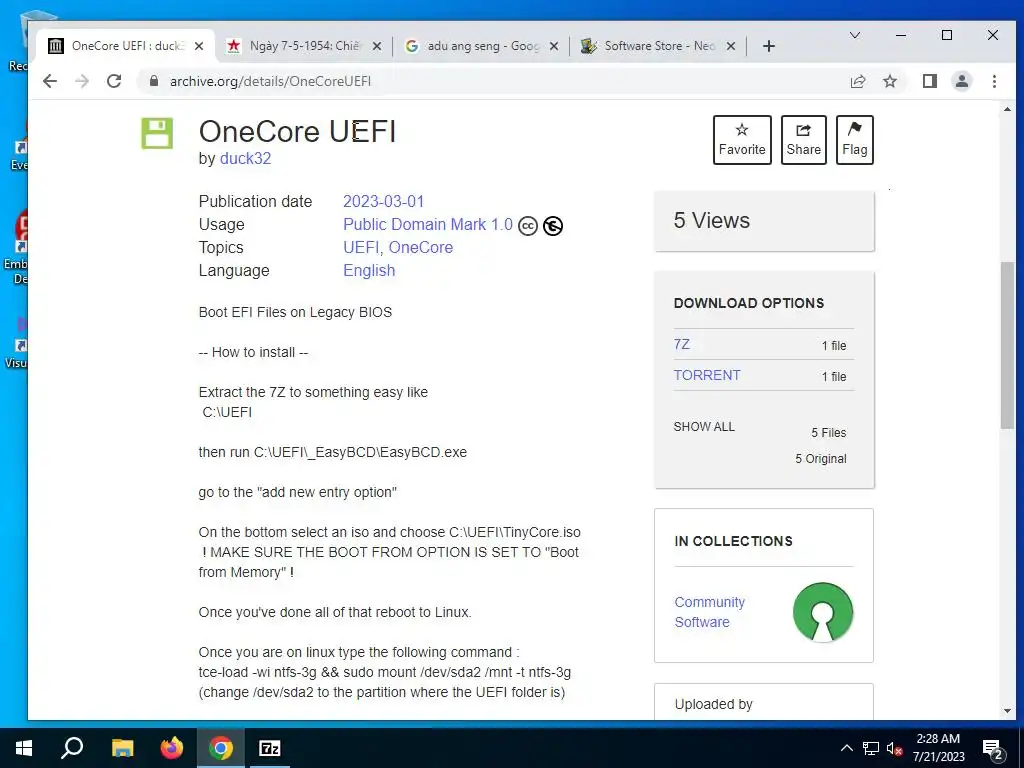This screenshot has width=1024, height=768.
Task: Click the public domain mark icon
Action: click(552, 226)
